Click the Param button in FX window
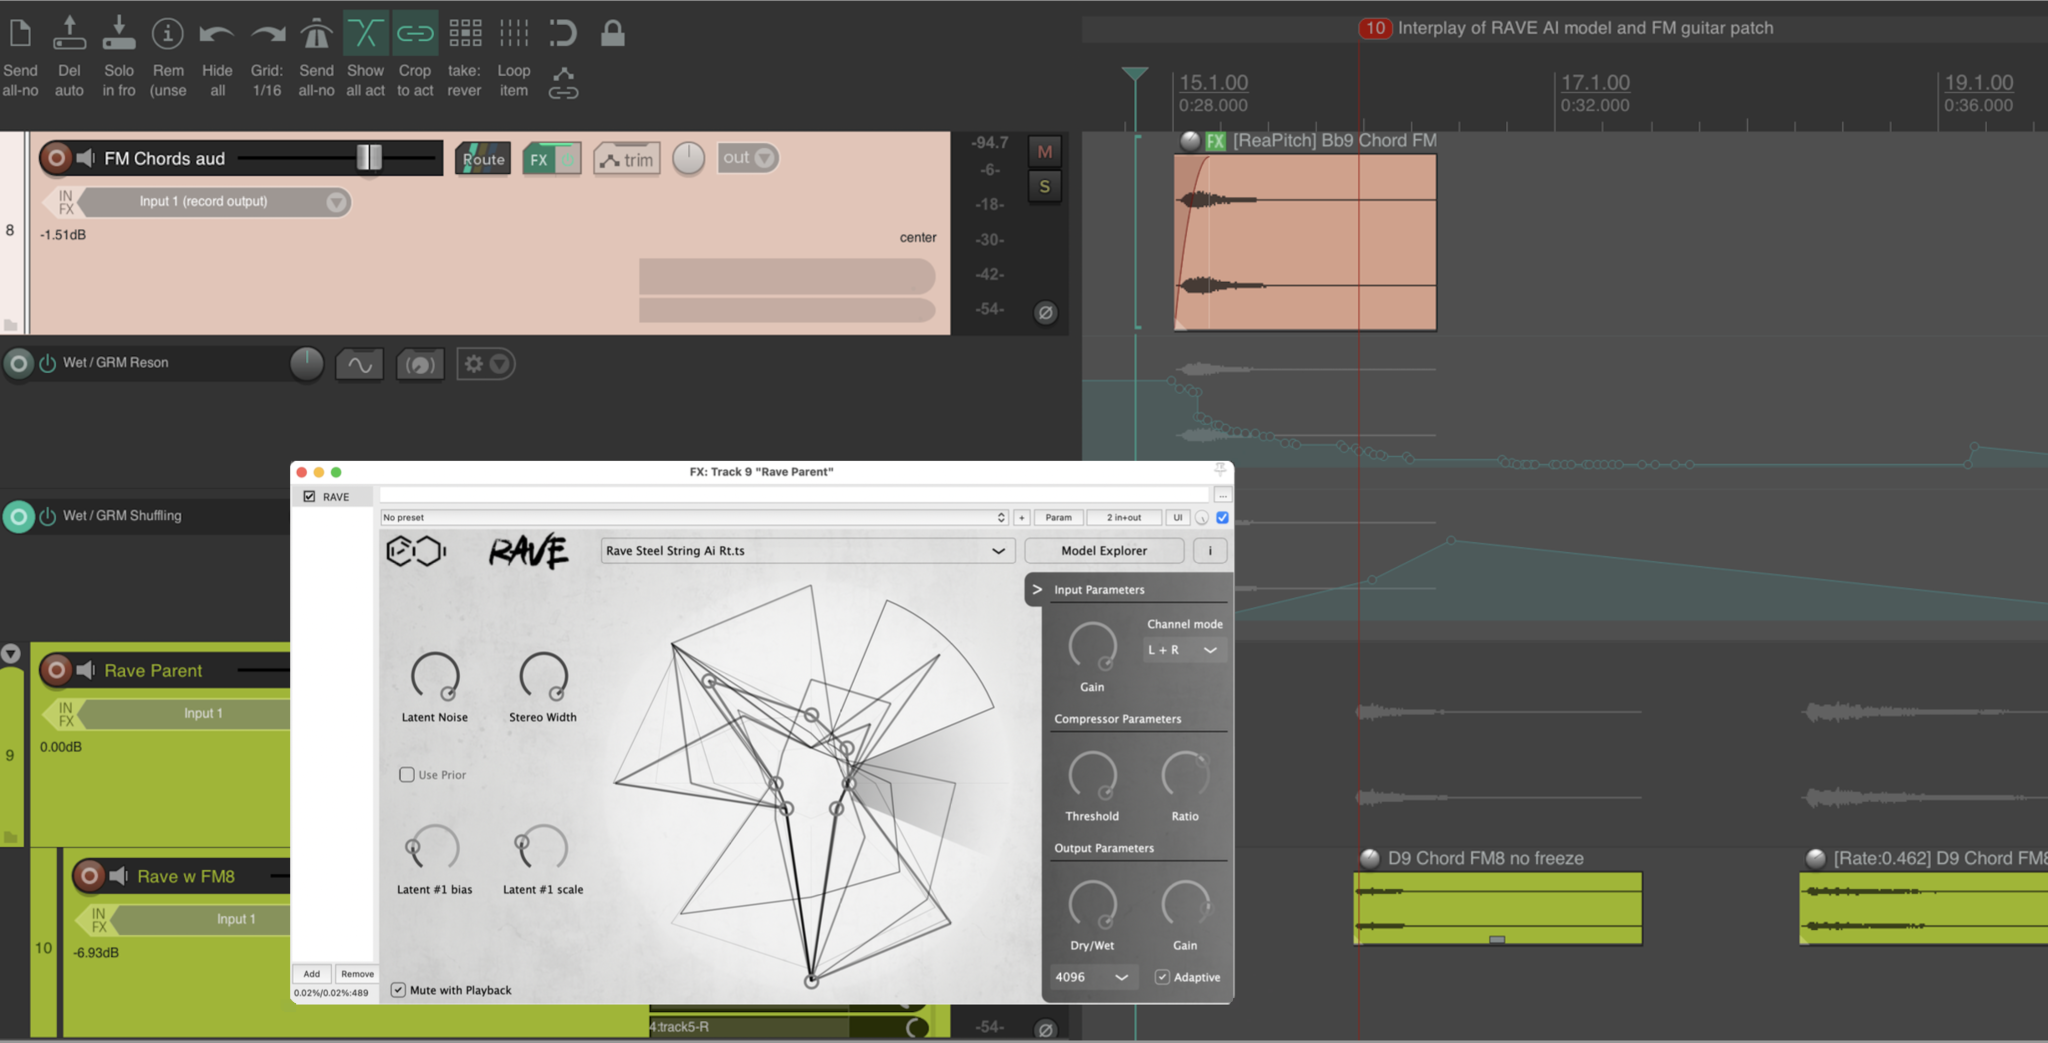Screen dimensions: 2048x1043 [x=1058, y=518]
